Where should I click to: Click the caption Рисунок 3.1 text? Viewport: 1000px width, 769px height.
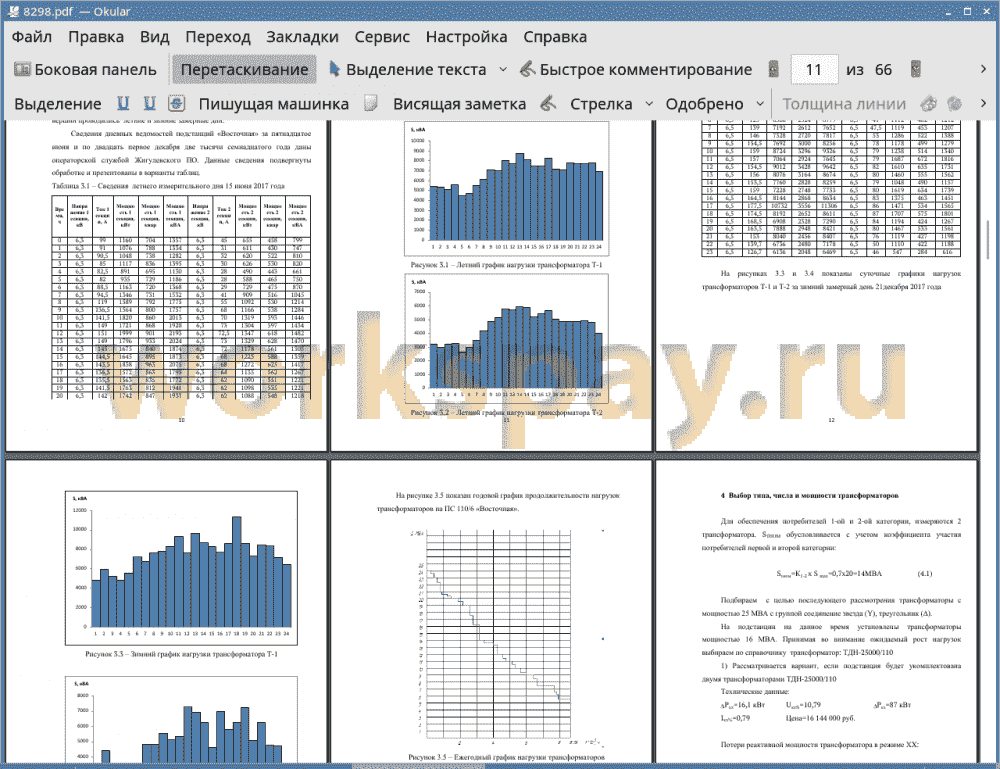click(x=506, y=265)
